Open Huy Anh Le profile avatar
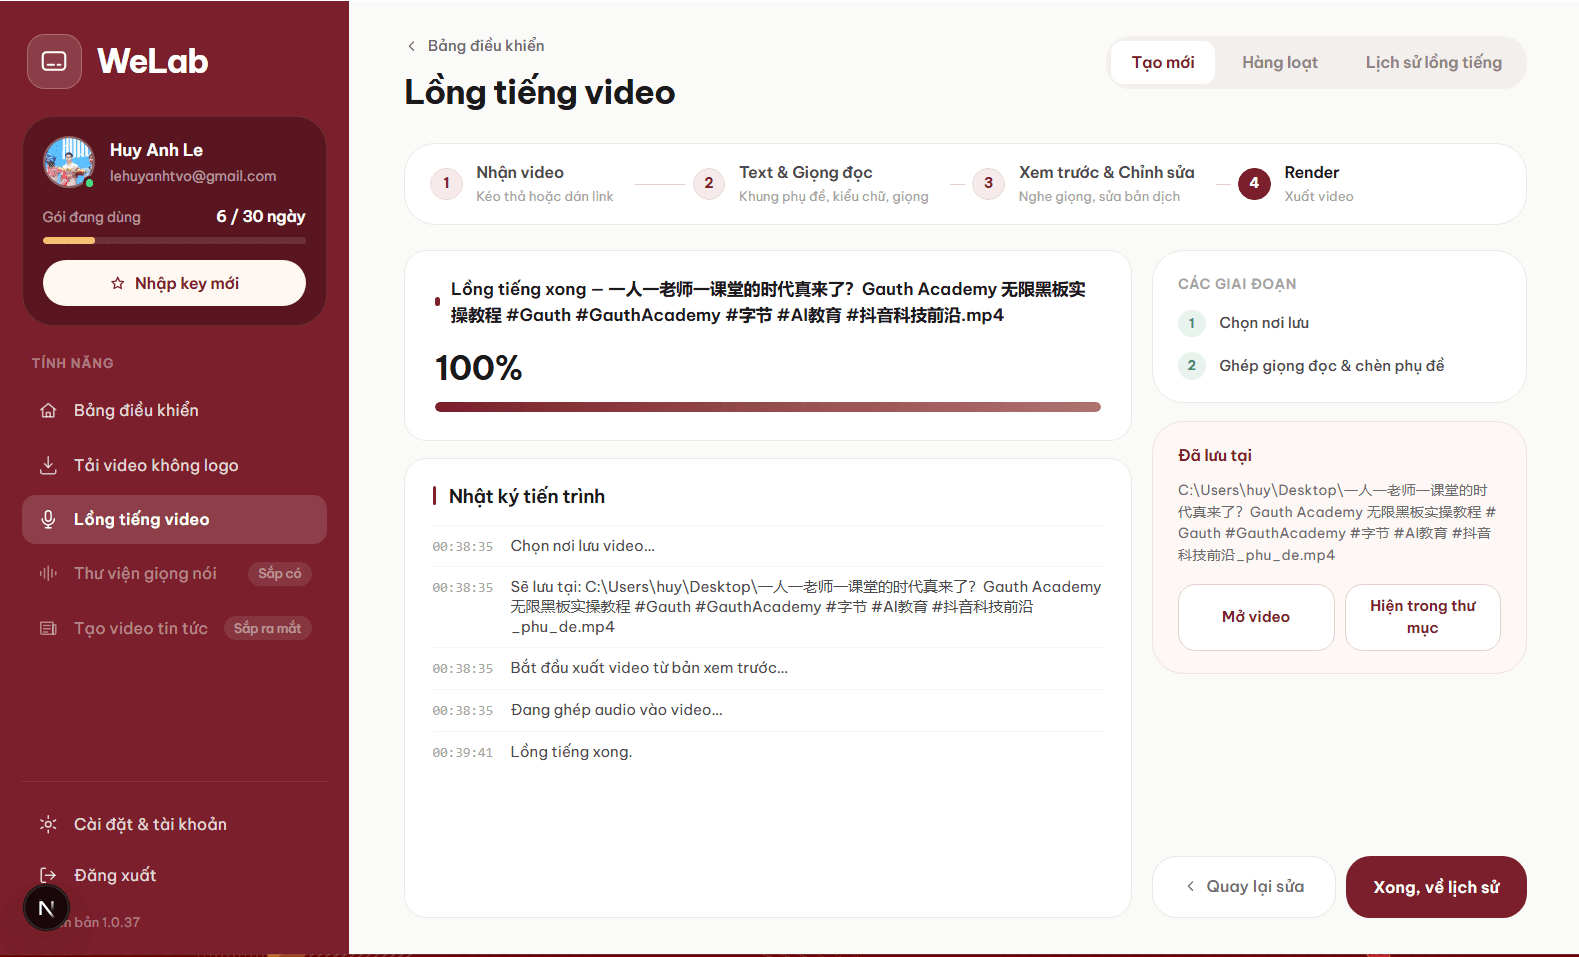The width and height of the screenshot is (1579, 957). point(69,162)
